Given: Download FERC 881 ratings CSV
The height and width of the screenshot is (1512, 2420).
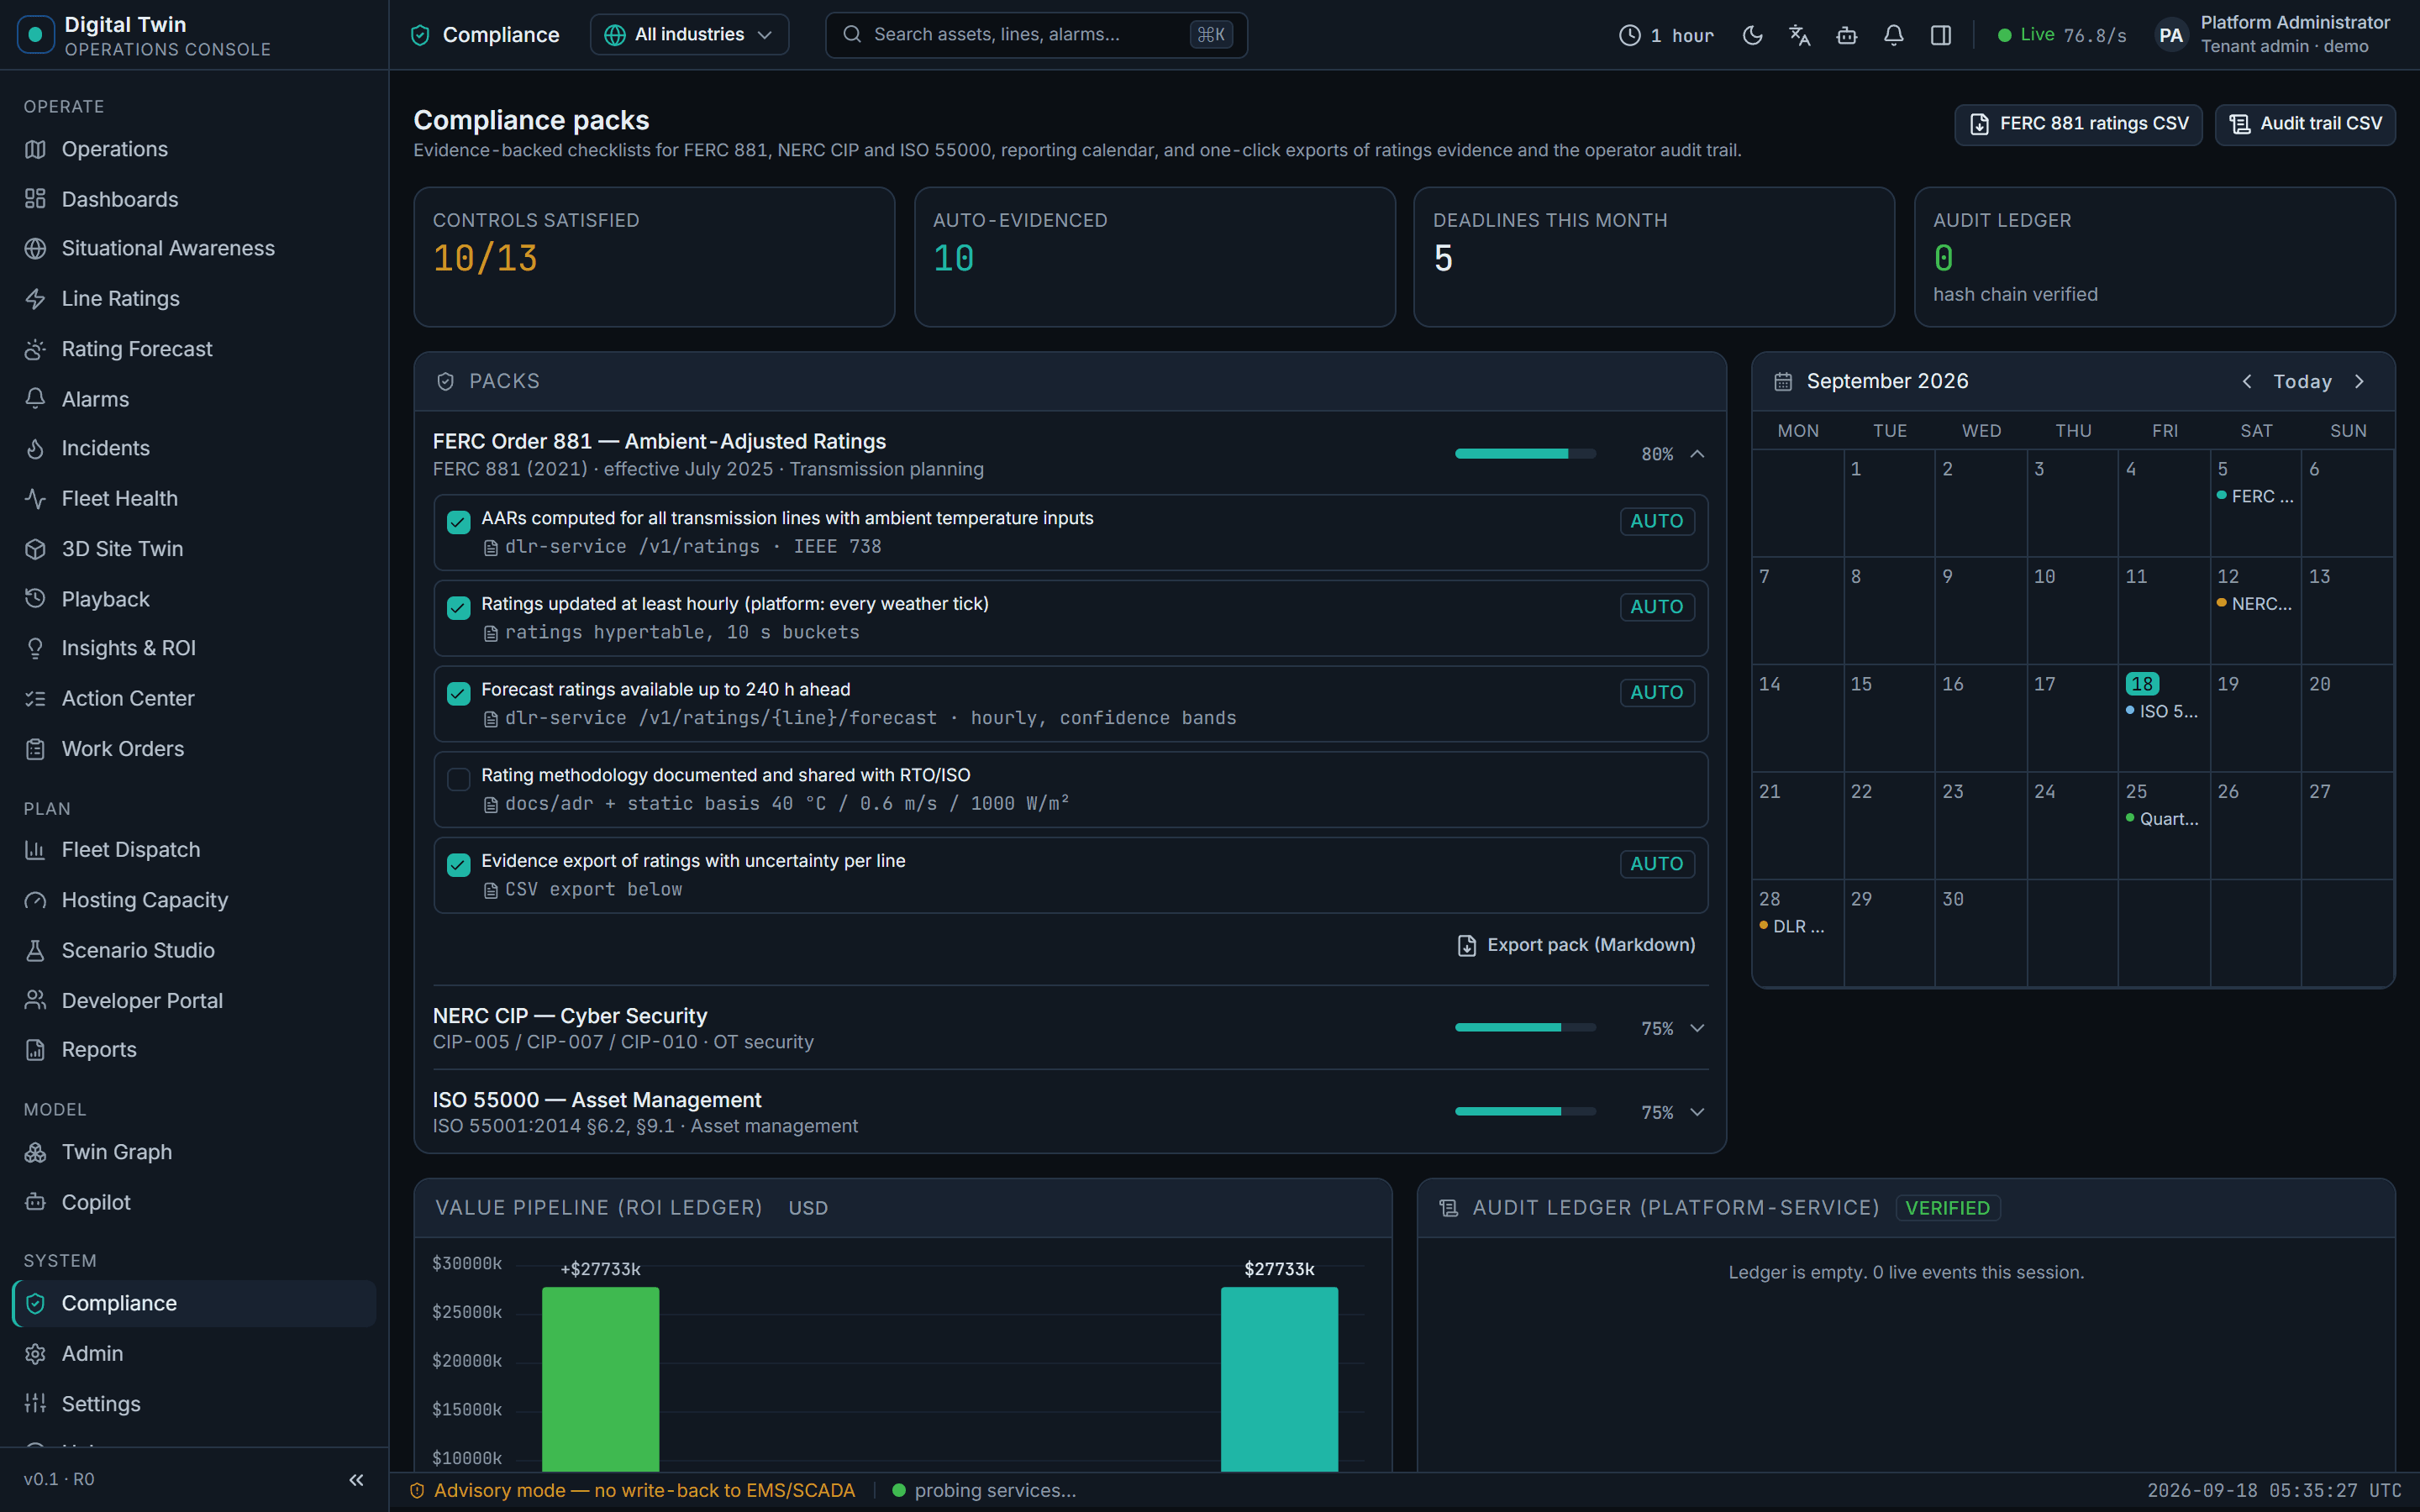Looking at the screenshot, I should (2078, 124).
